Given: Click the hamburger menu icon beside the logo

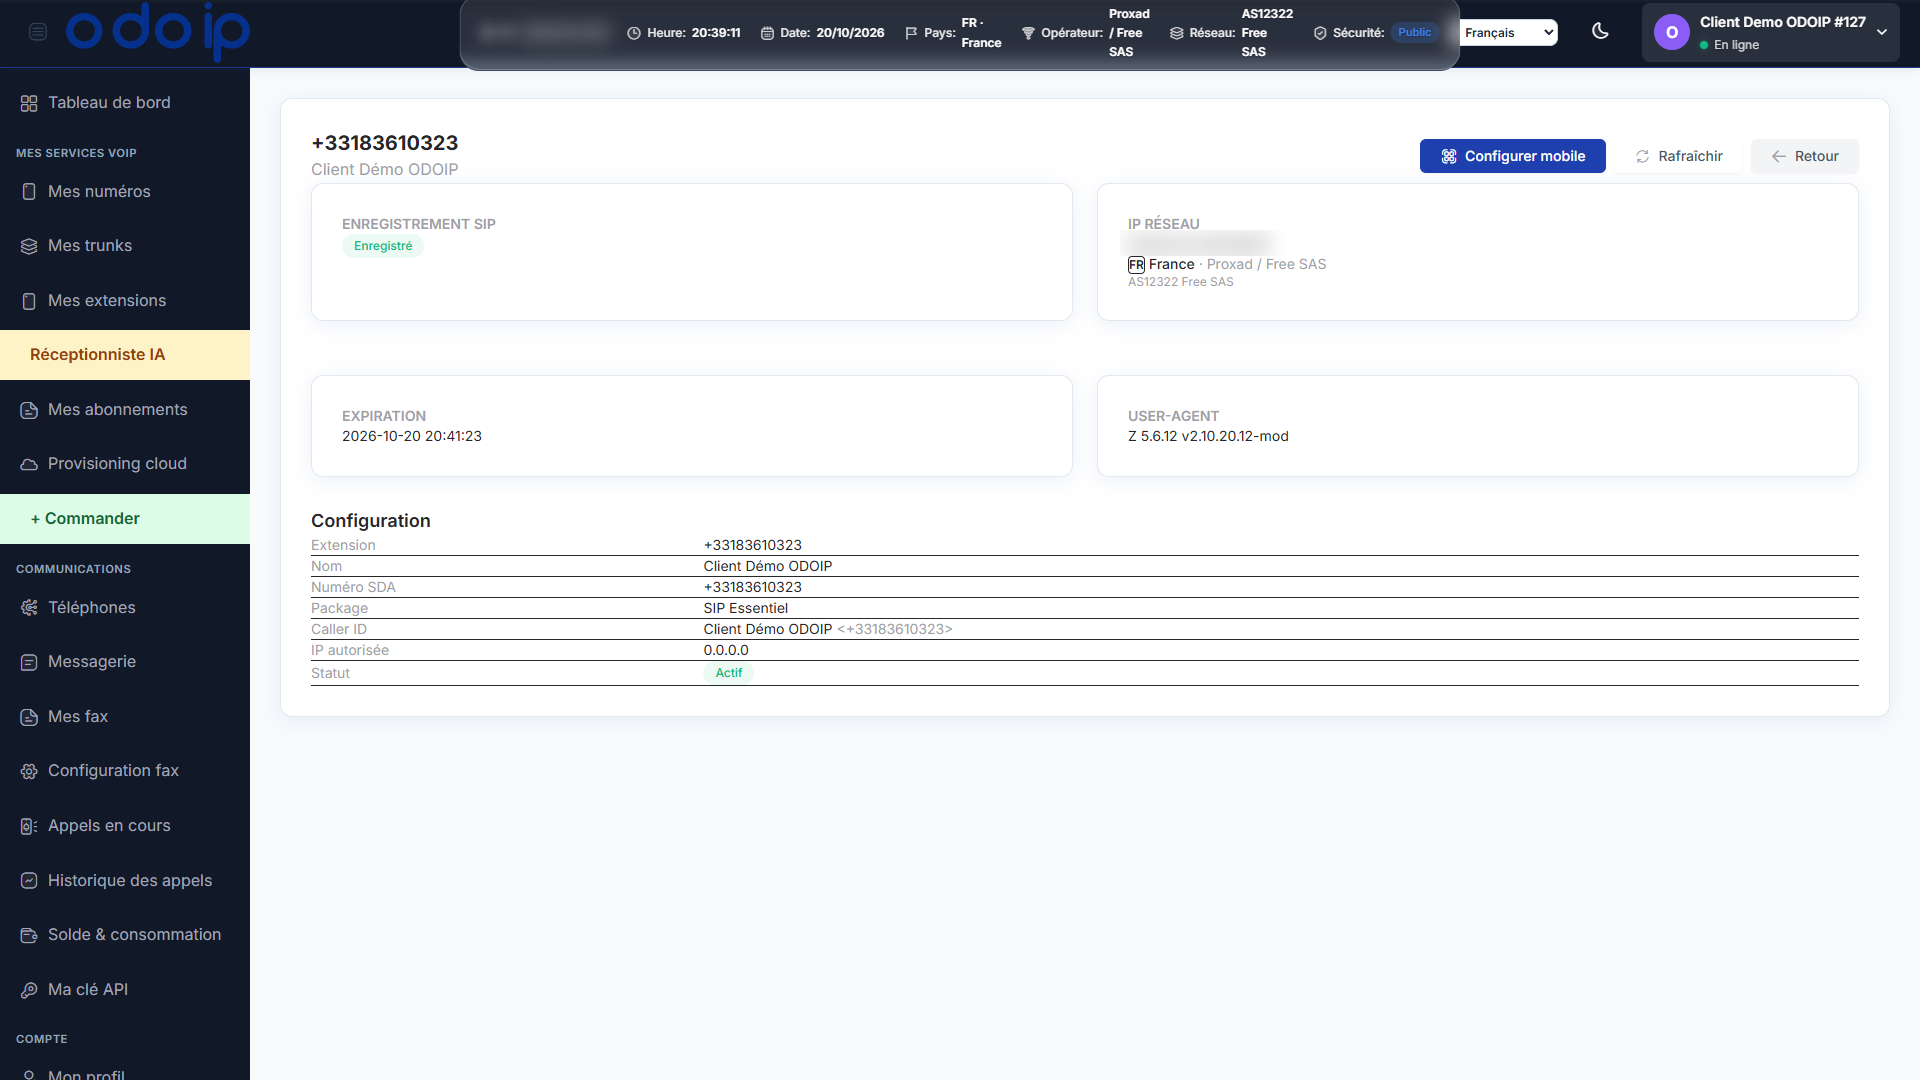Looking at the screenshot, I should pyautogui.click(x=38, y=32).
